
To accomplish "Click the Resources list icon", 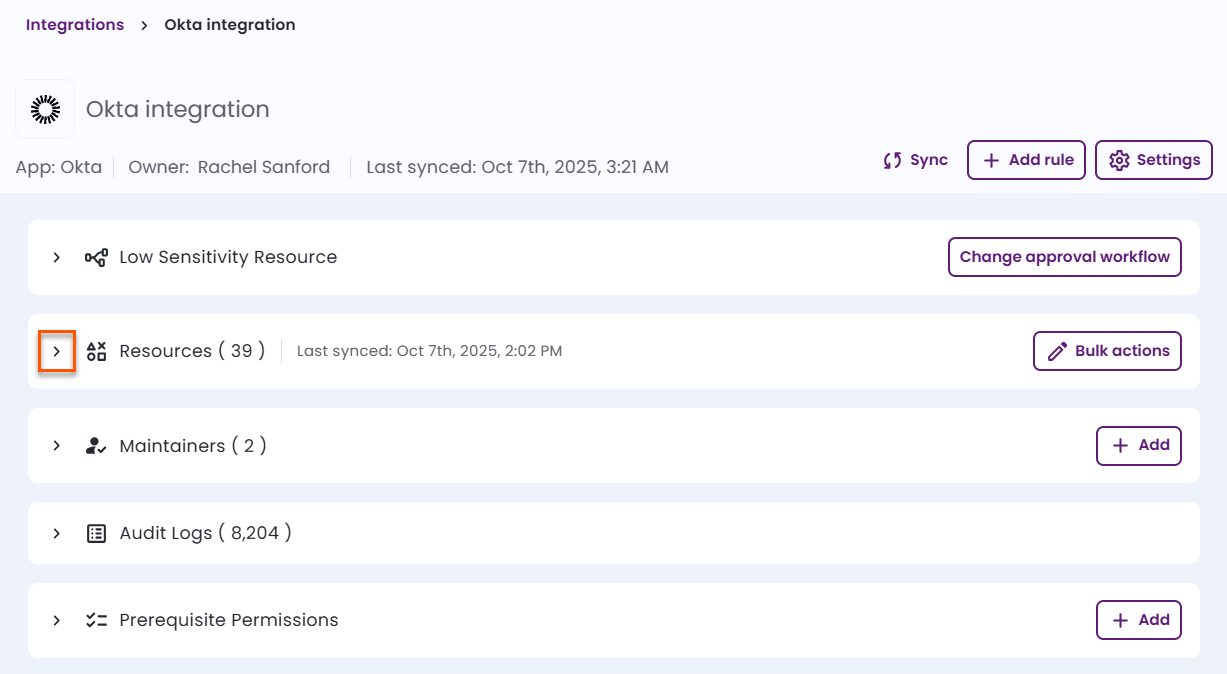I will 95,351.
